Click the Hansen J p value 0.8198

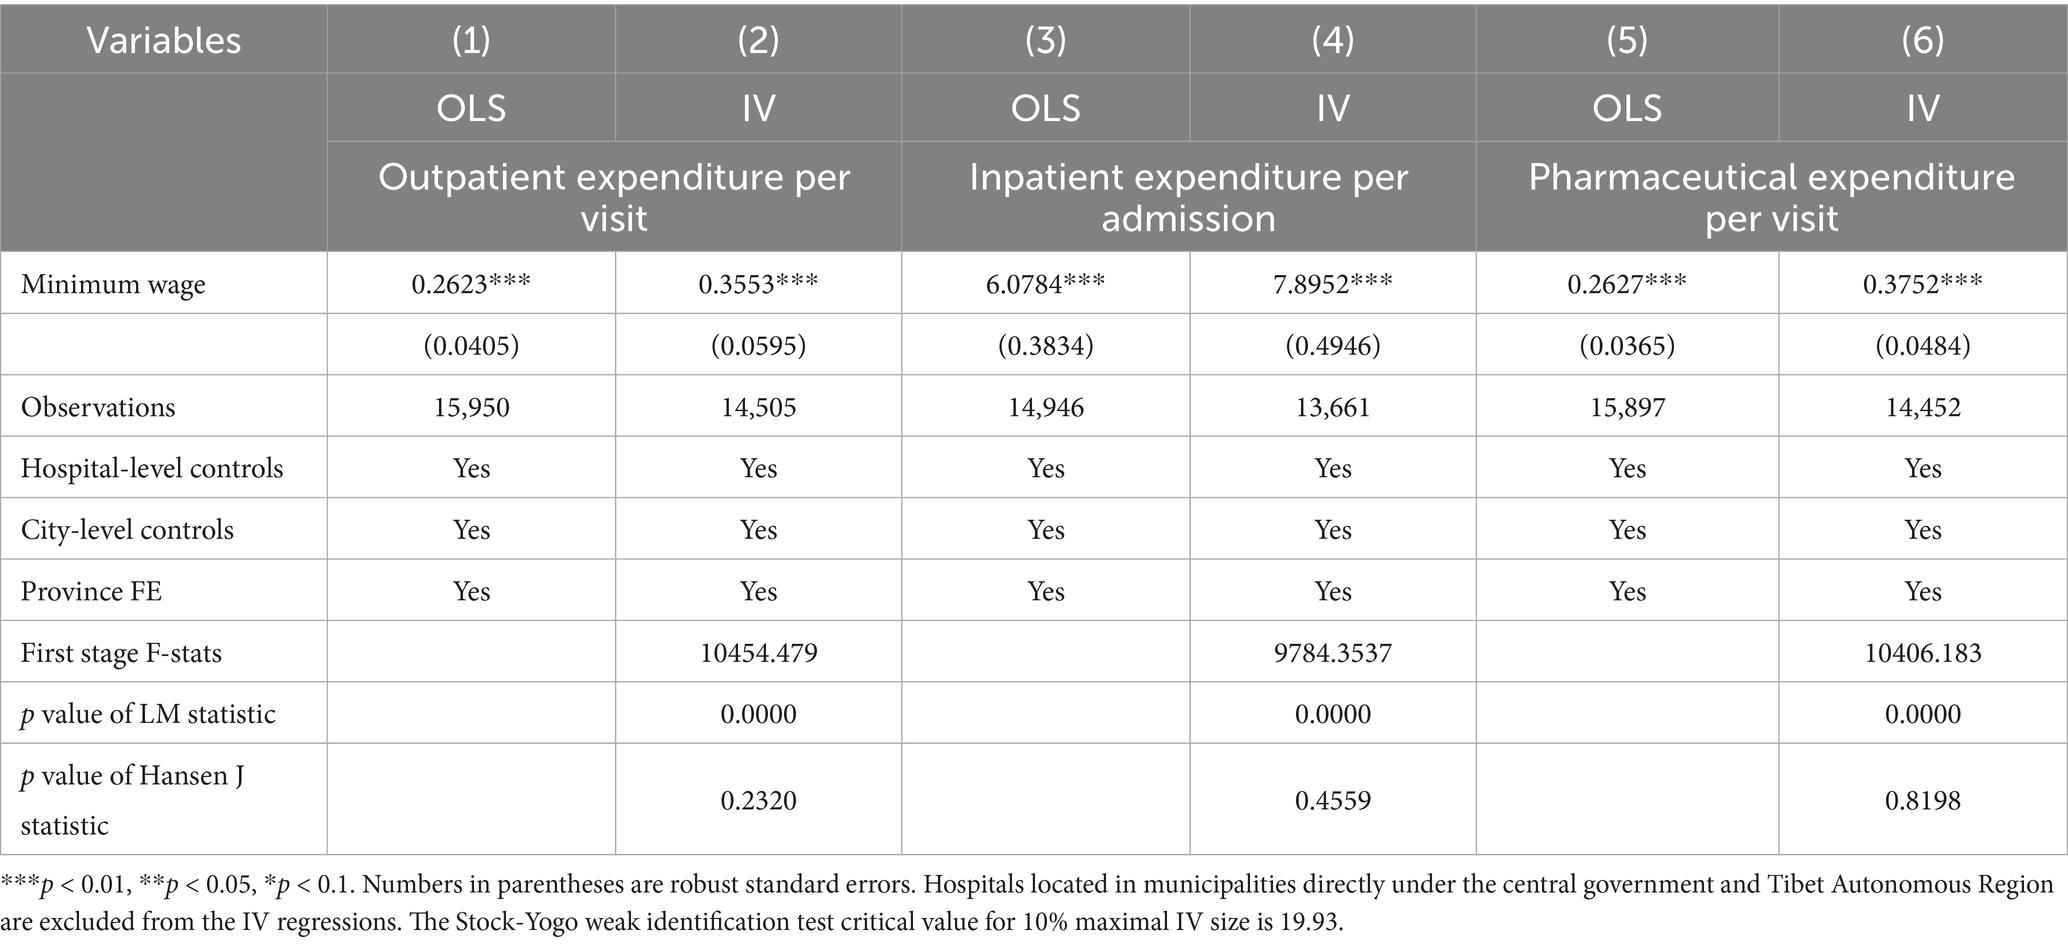(x=1922, y=800)
